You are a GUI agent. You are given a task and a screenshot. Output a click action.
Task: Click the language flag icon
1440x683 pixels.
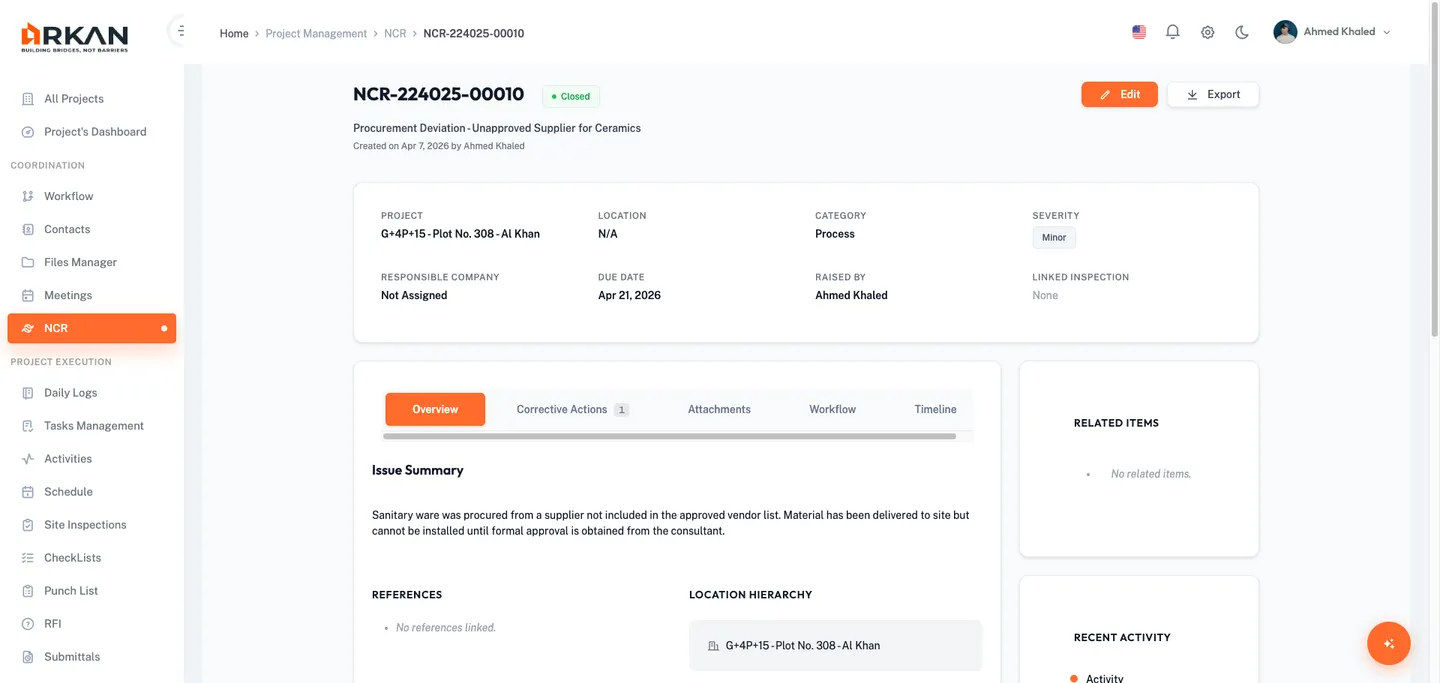1139,32
